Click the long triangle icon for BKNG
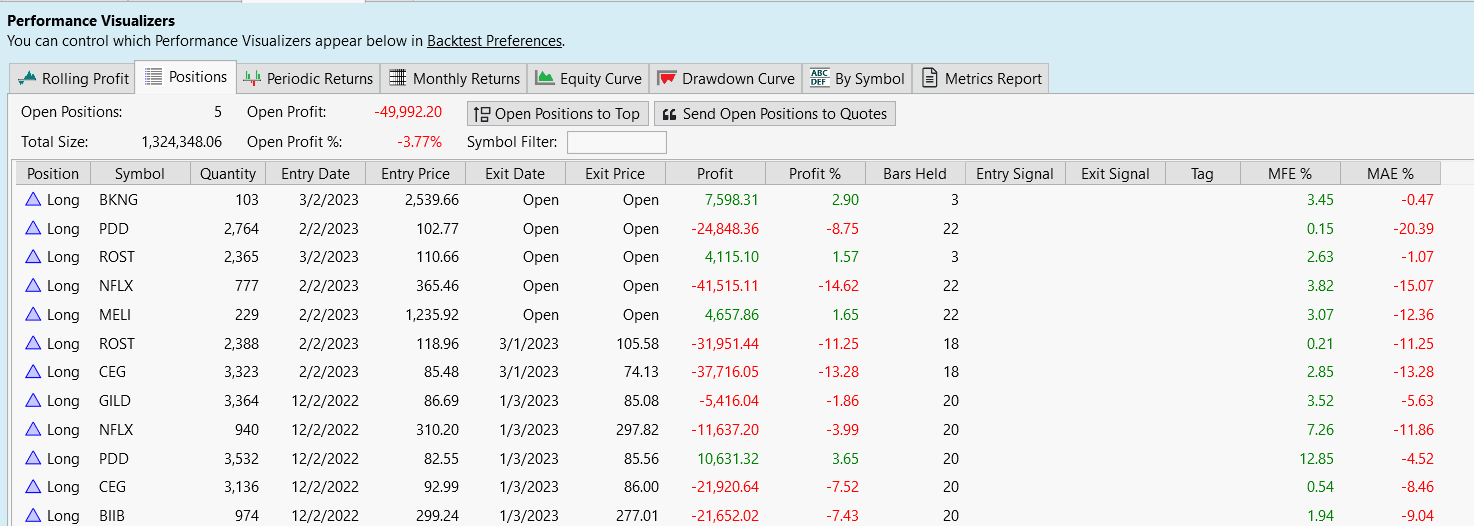This screenshot has height=526, width=1474. 34,200
